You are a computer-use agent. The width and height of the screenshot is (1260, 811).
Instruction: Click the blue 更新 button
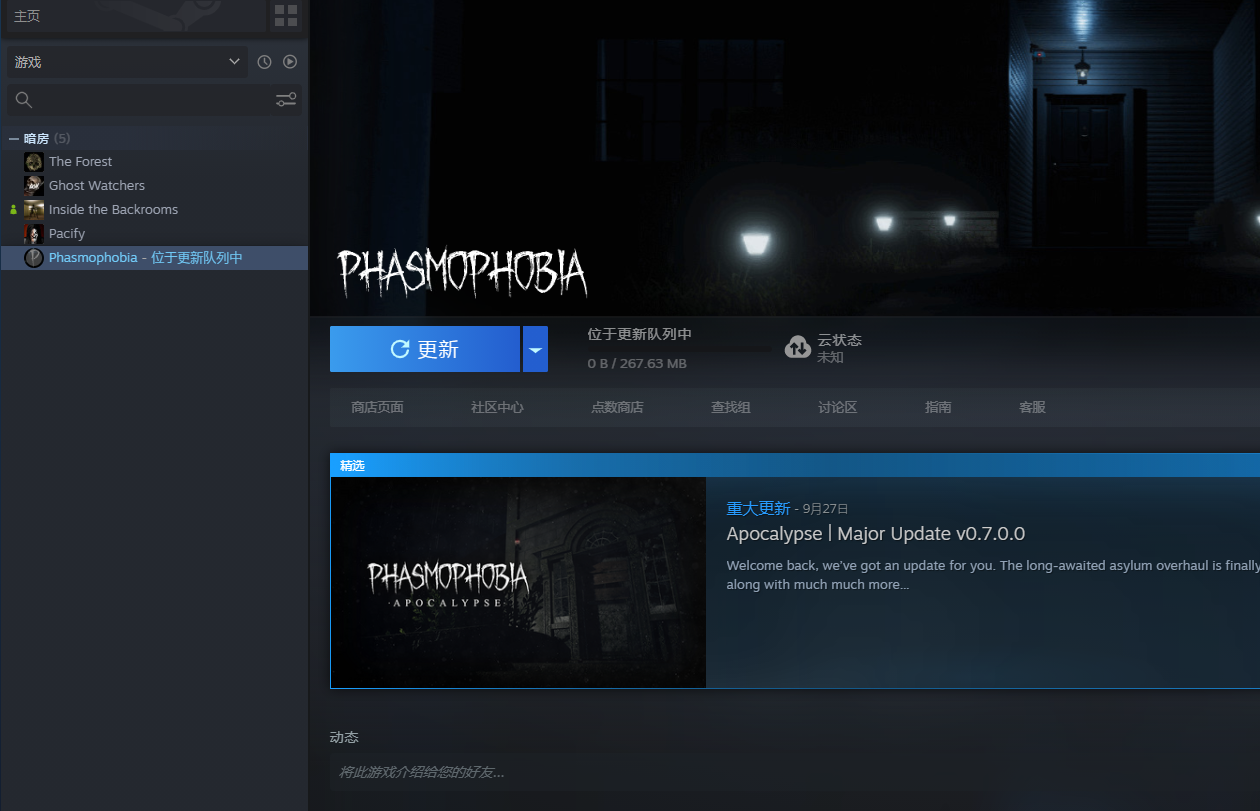coord(425,349)
